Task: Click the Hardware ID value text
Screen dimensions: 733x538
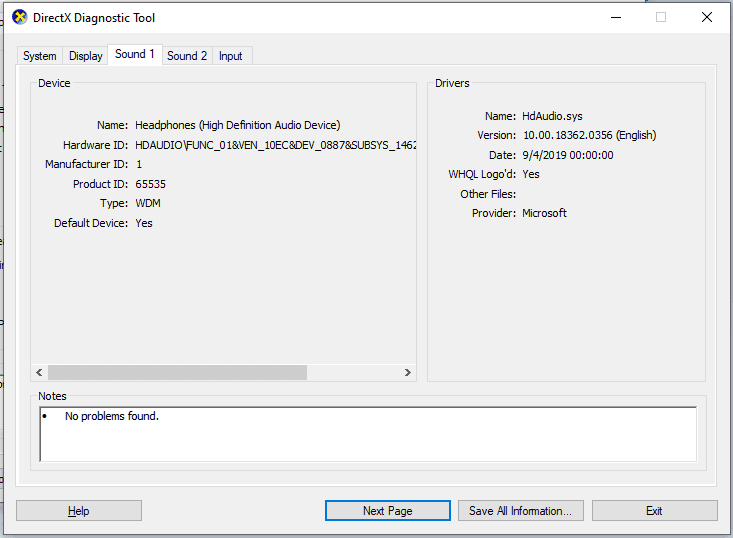Action: [275, 145]
